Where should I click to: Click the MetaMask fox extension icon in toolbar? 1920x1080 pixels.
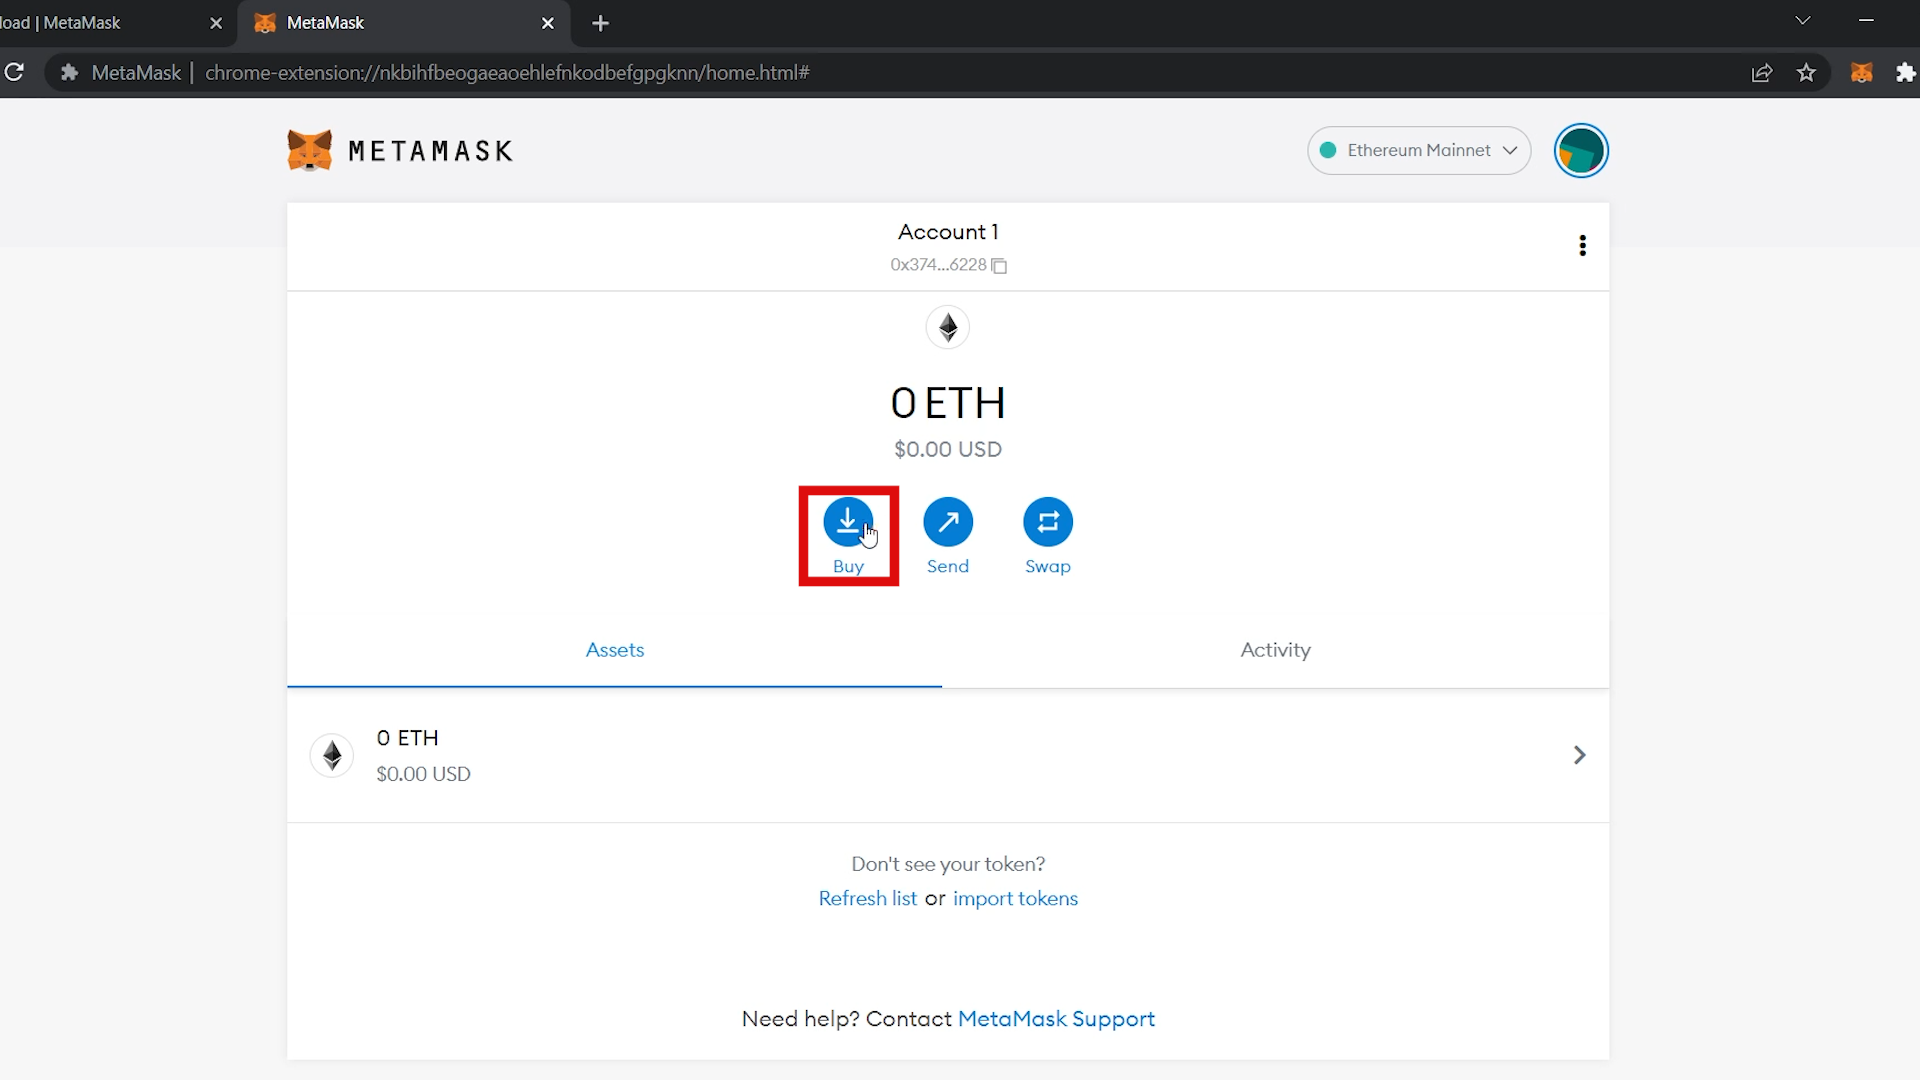pyautogui.click(x=1861, y=72)
